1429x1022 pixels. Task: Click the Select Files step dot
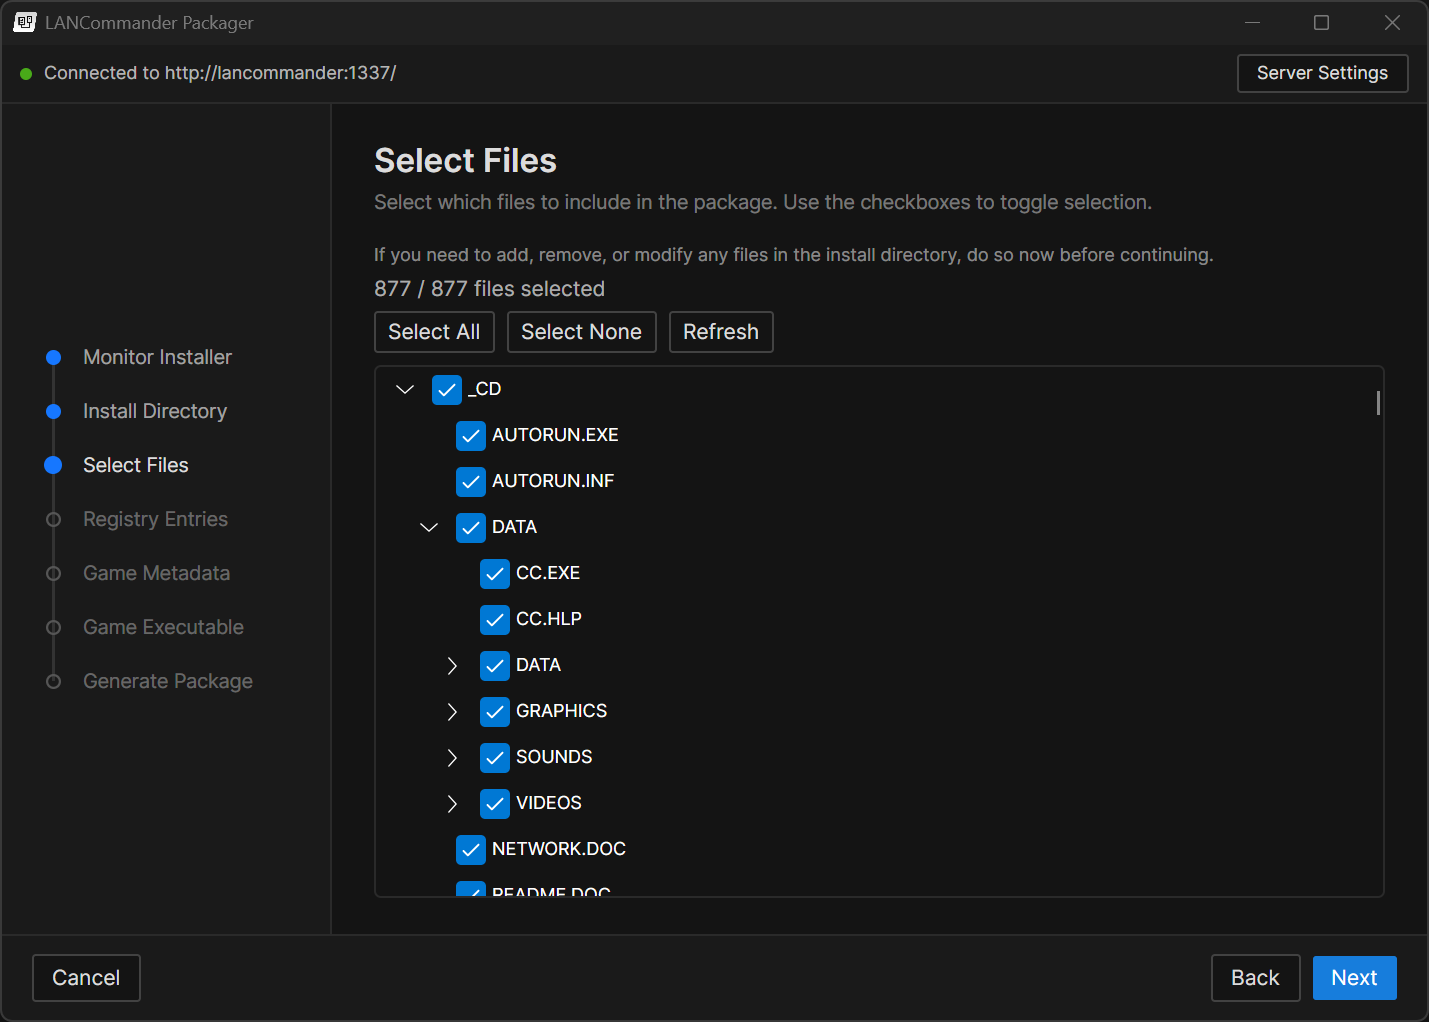pyautogui.click(x=54, y=465)
